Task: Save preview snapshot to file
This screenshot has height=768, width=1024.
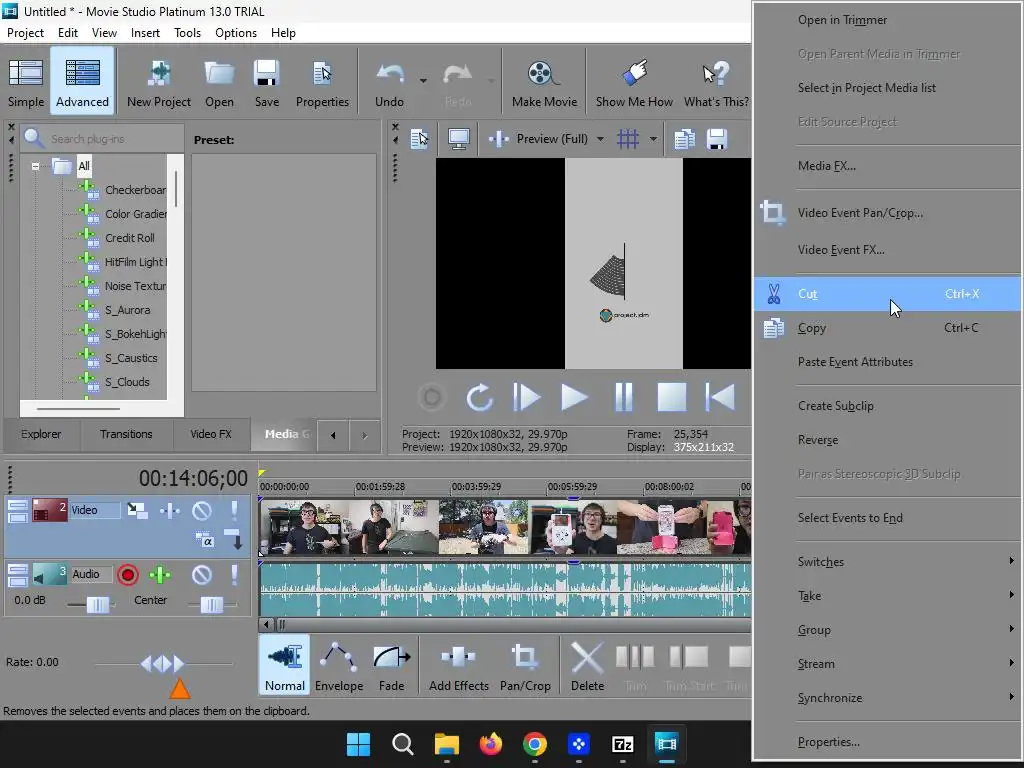Action: coord(717,138)
